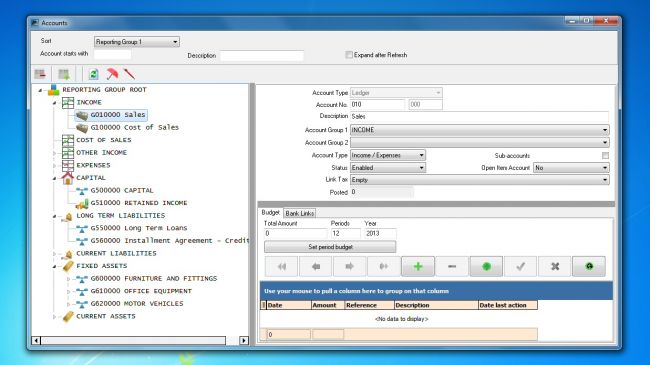This screenshot has height=365, width=650.
Task: Switch to the Bank Links tab
Action: pyautogui.click(x=300, y=213)
